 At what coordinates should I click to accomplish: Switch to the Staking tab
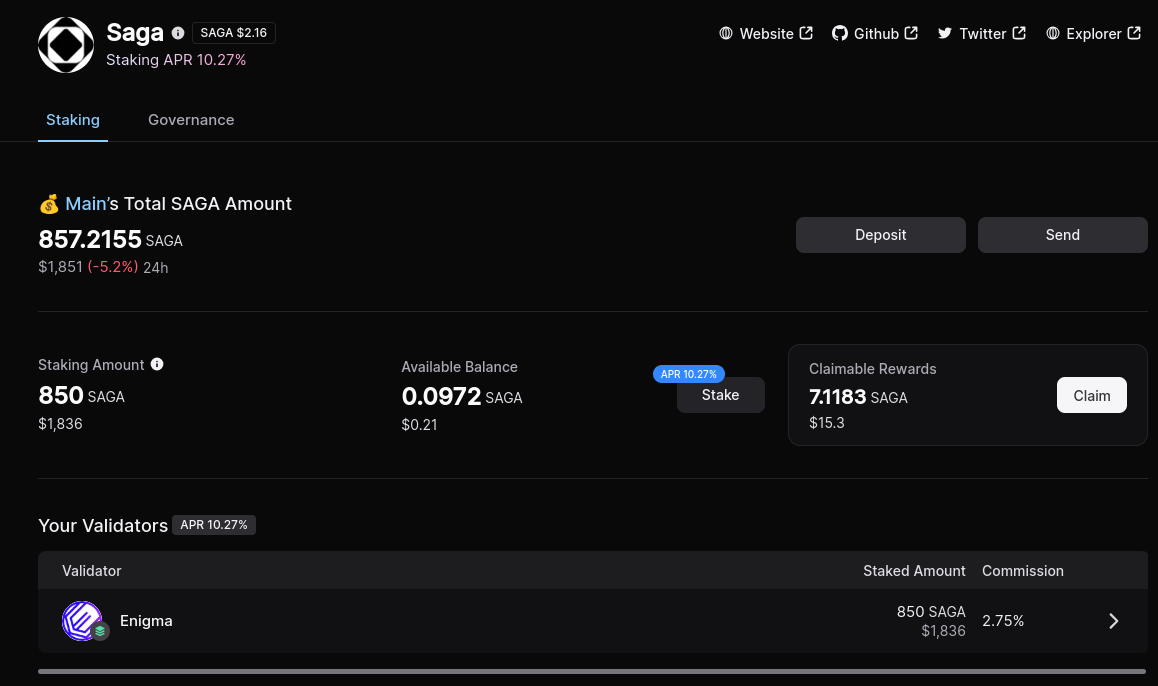coord(72,120)
